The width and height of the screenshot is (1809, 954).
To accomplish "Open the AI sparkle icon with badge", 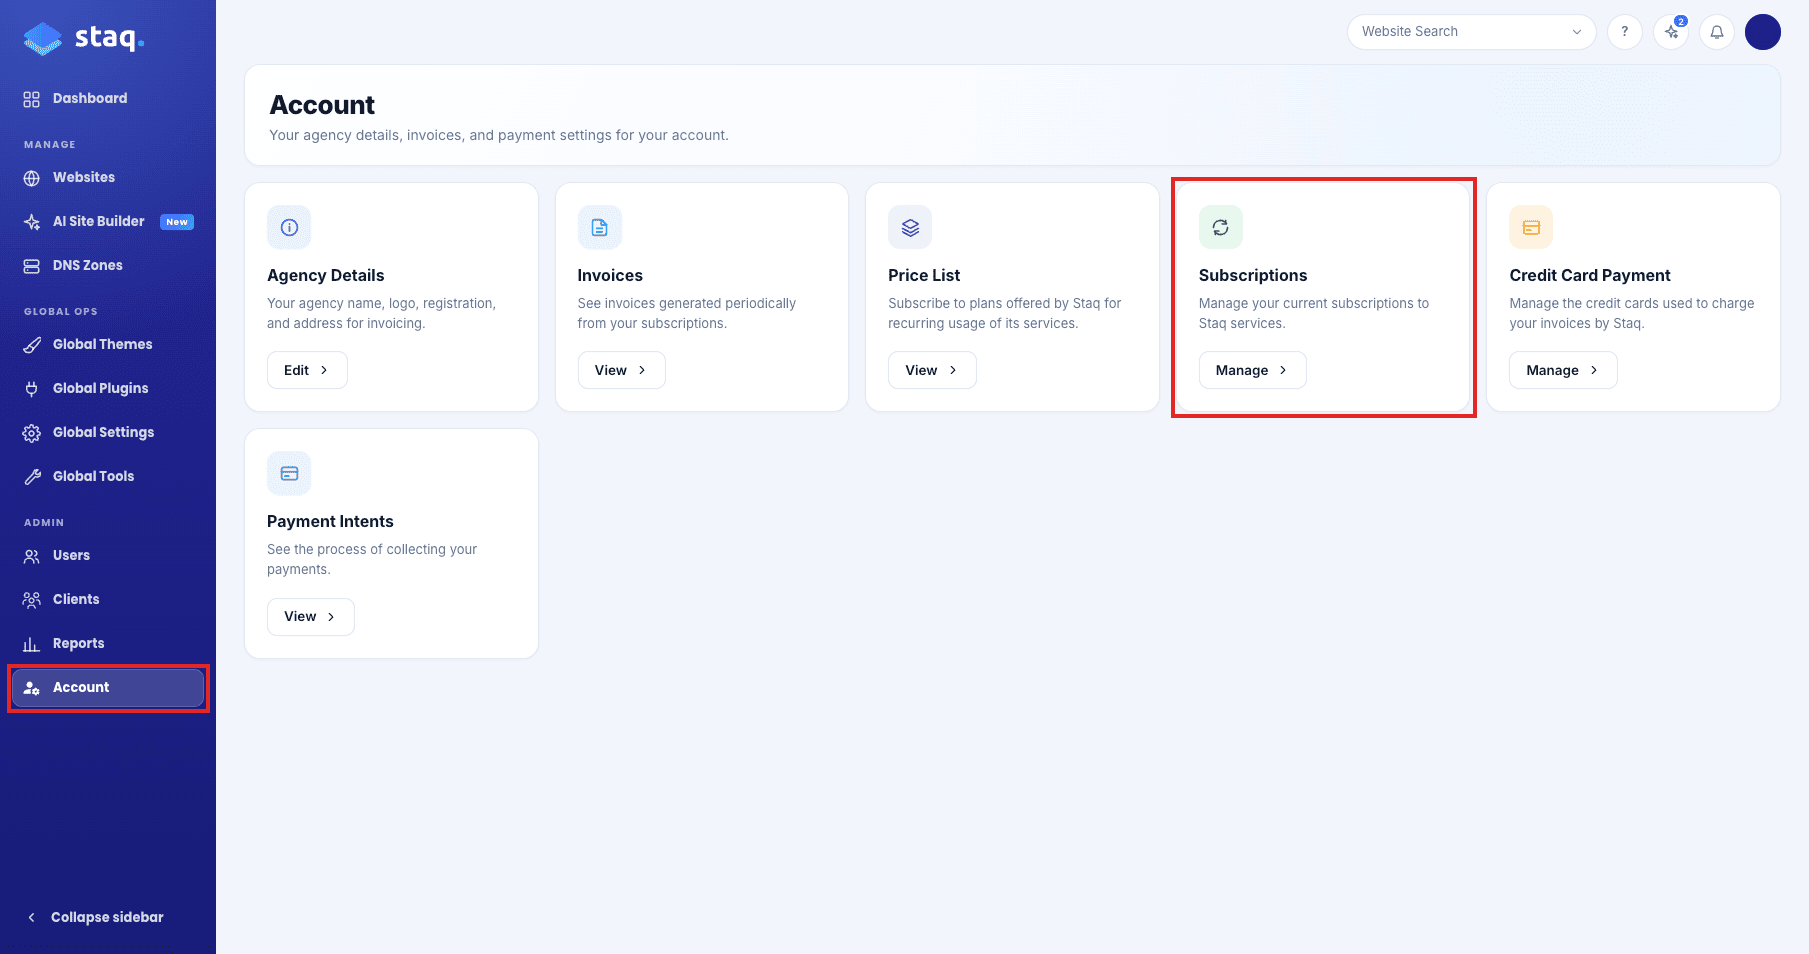I will tap(1671, 32).
